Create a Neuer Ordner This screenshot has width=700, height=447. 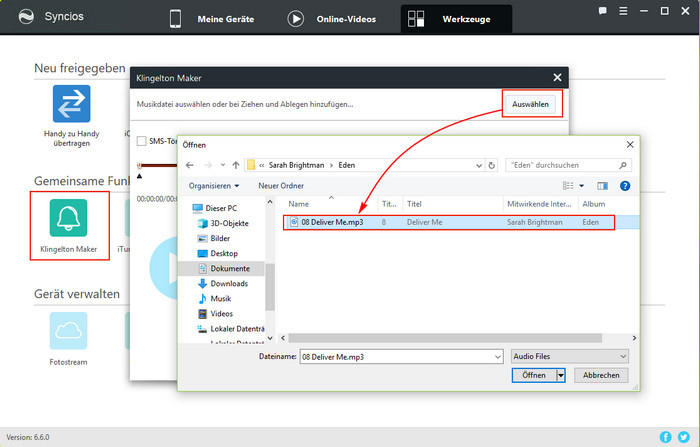281,186
